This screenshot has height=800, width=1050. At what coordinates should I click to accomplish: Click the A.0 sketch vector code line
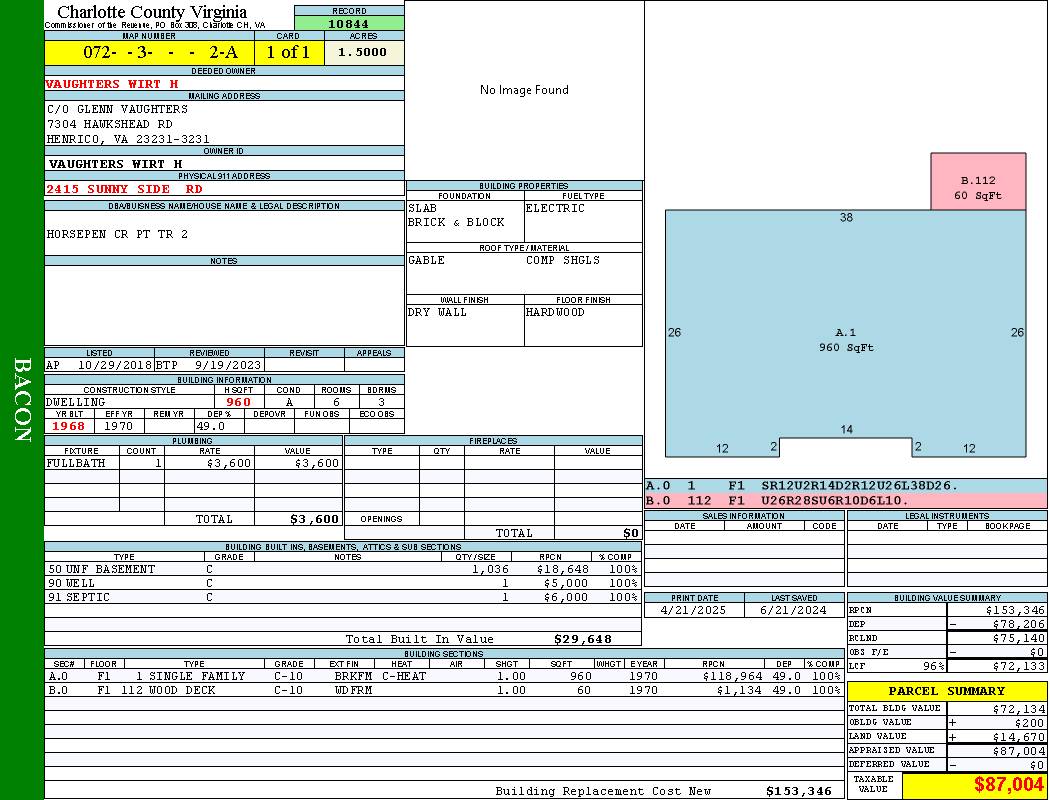click(845, 486)
